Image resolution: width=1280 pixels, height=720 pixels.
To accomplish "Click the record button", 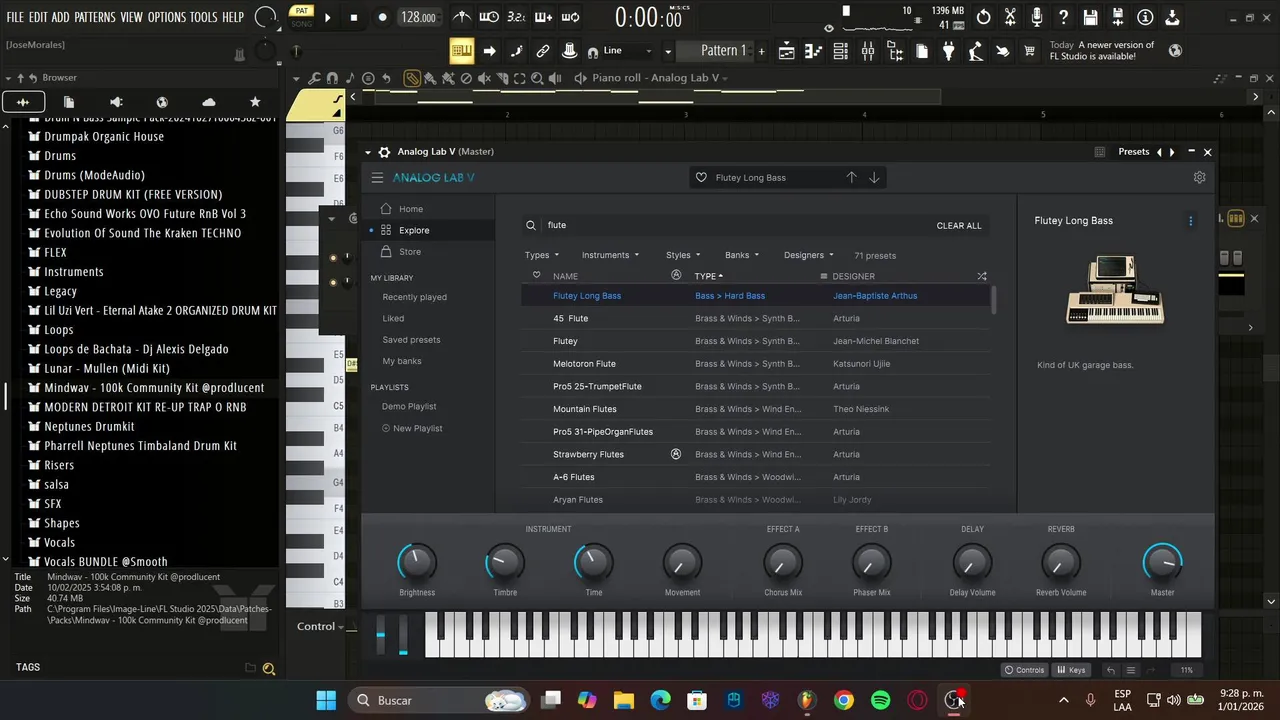I will 382,17.
